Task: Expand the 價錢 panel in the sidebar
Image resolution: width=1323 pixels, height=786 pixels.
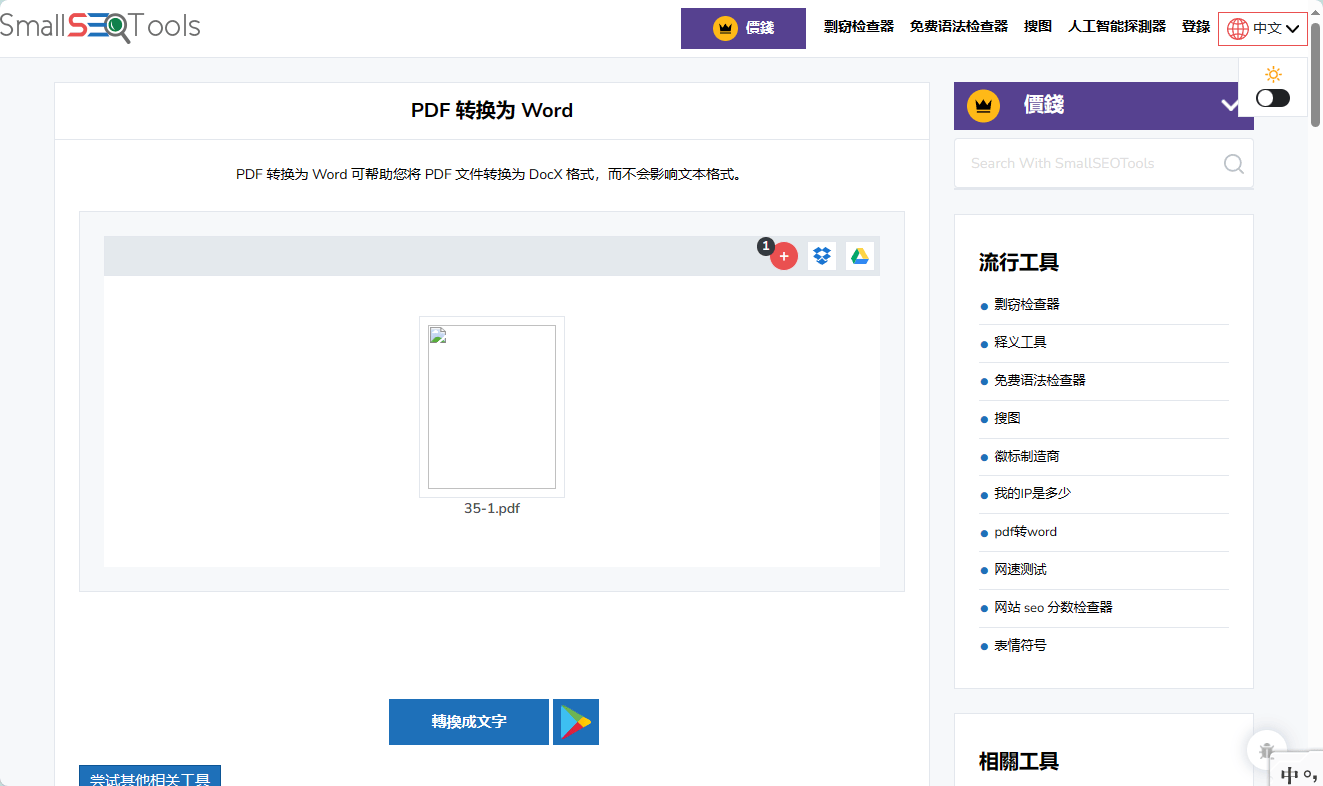Action: point(1229,105)
